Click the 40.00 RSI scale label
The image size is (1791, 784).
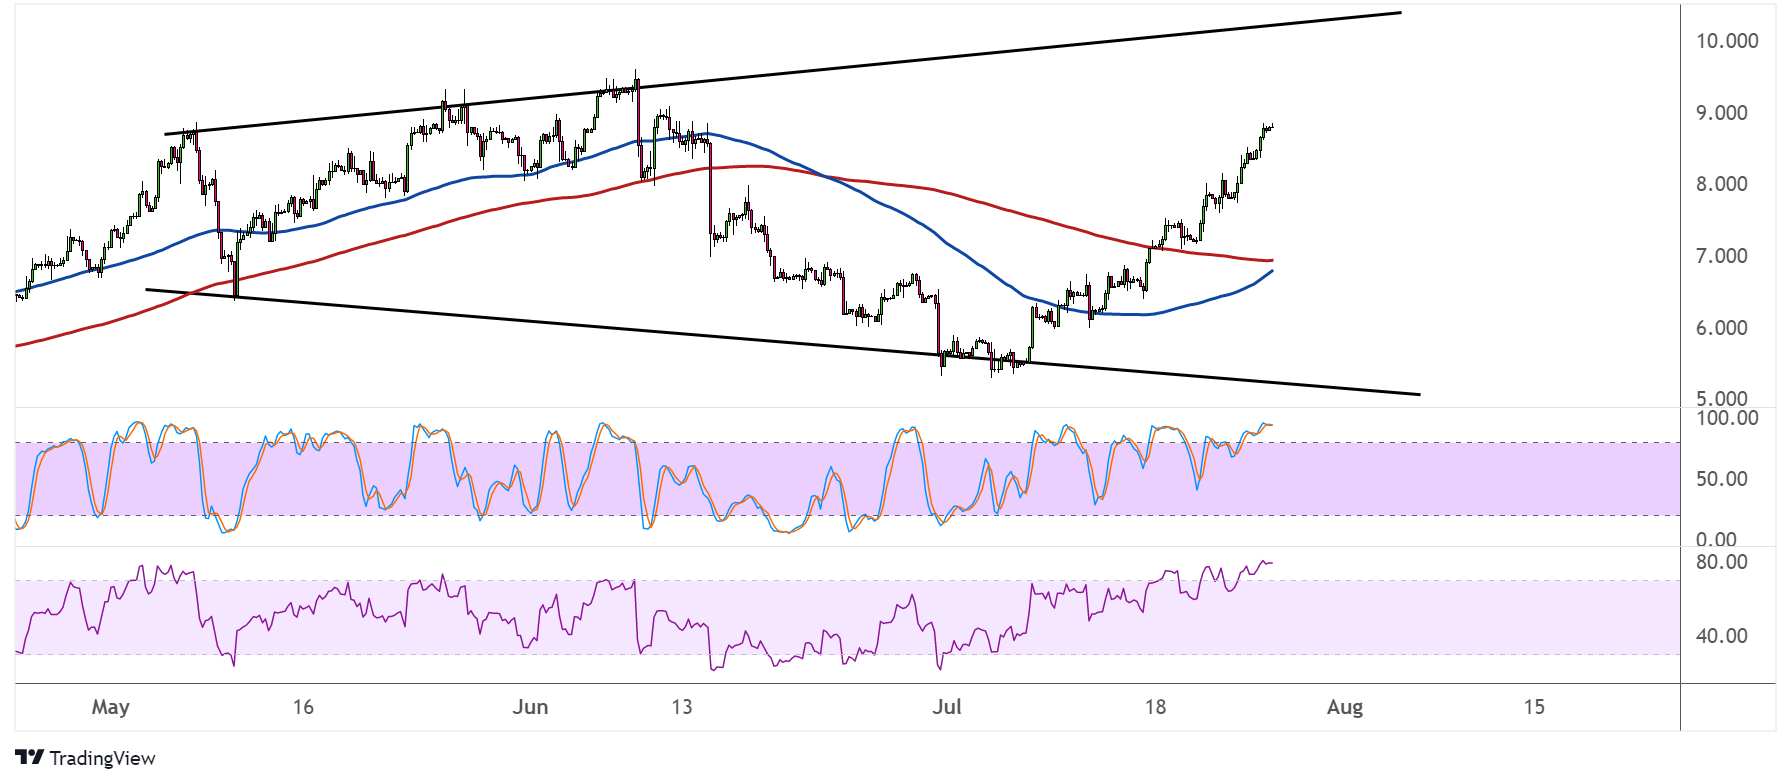[x=1722, y=636]
